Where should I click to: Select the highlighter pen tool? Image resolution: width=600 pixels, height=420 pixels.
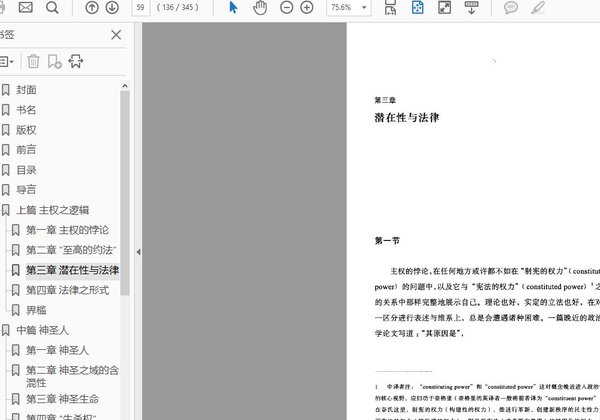click(x=539, y=8)
